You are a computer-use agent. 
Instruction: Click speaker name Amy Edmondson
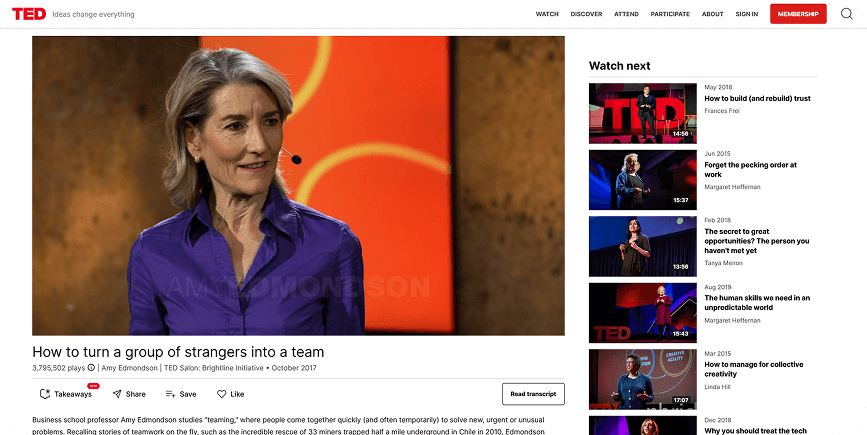(129, 368)
